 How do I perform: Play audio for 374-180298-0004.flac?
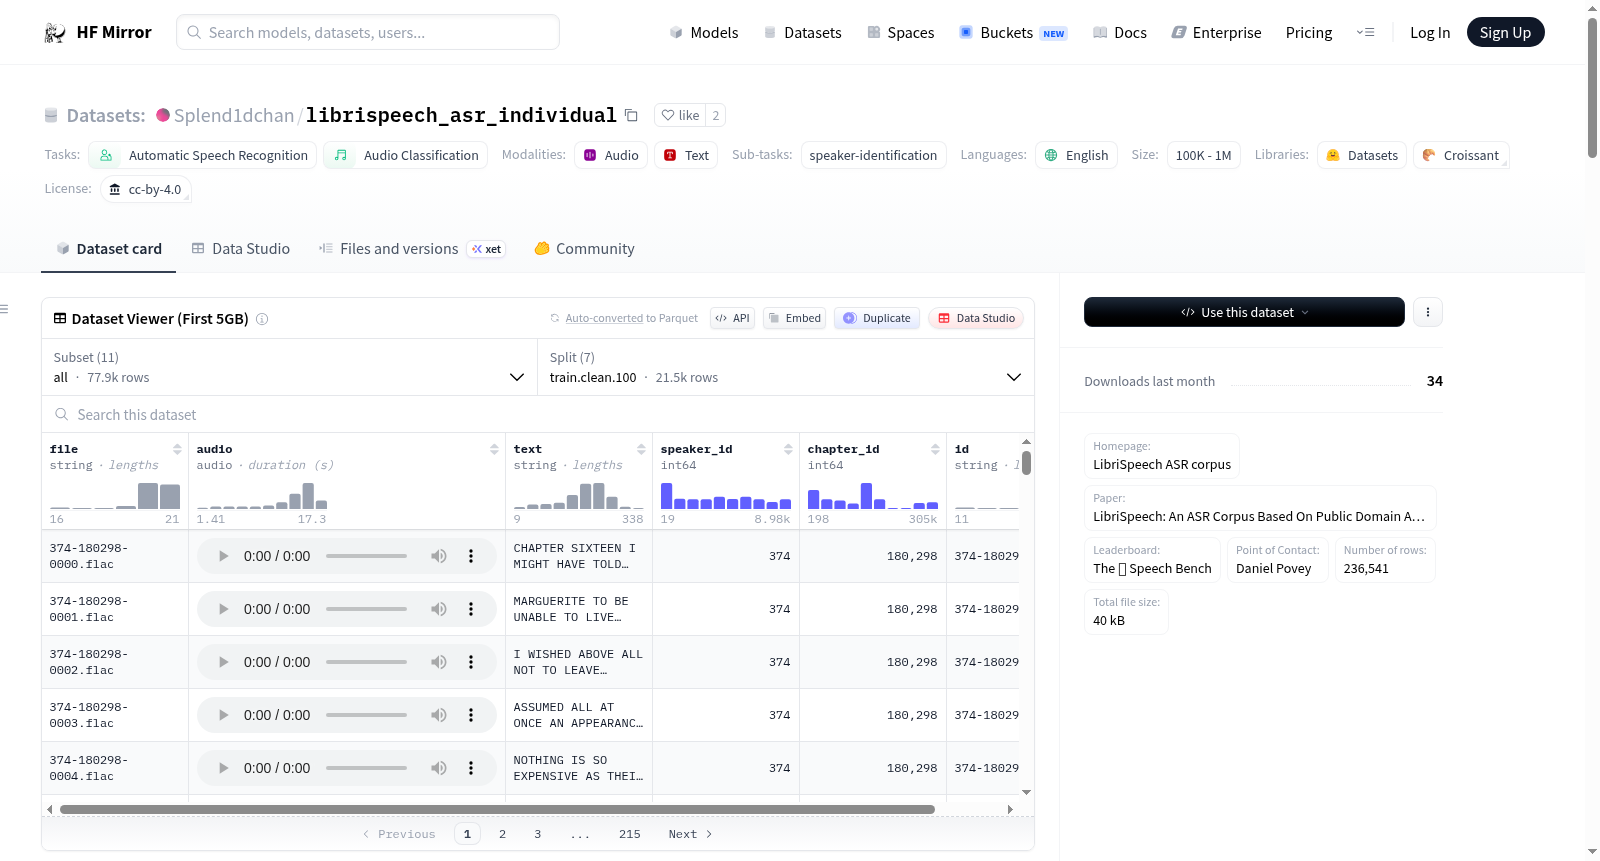pos(224,768)
